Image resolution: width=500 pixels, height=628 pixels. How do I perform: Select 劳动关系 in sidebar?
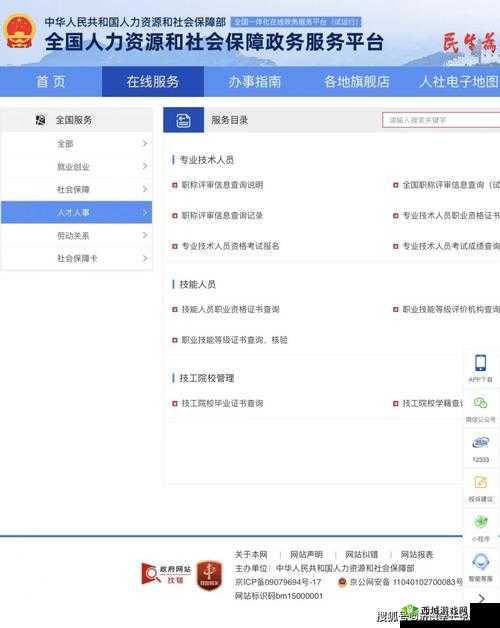[x=77, y=235]
